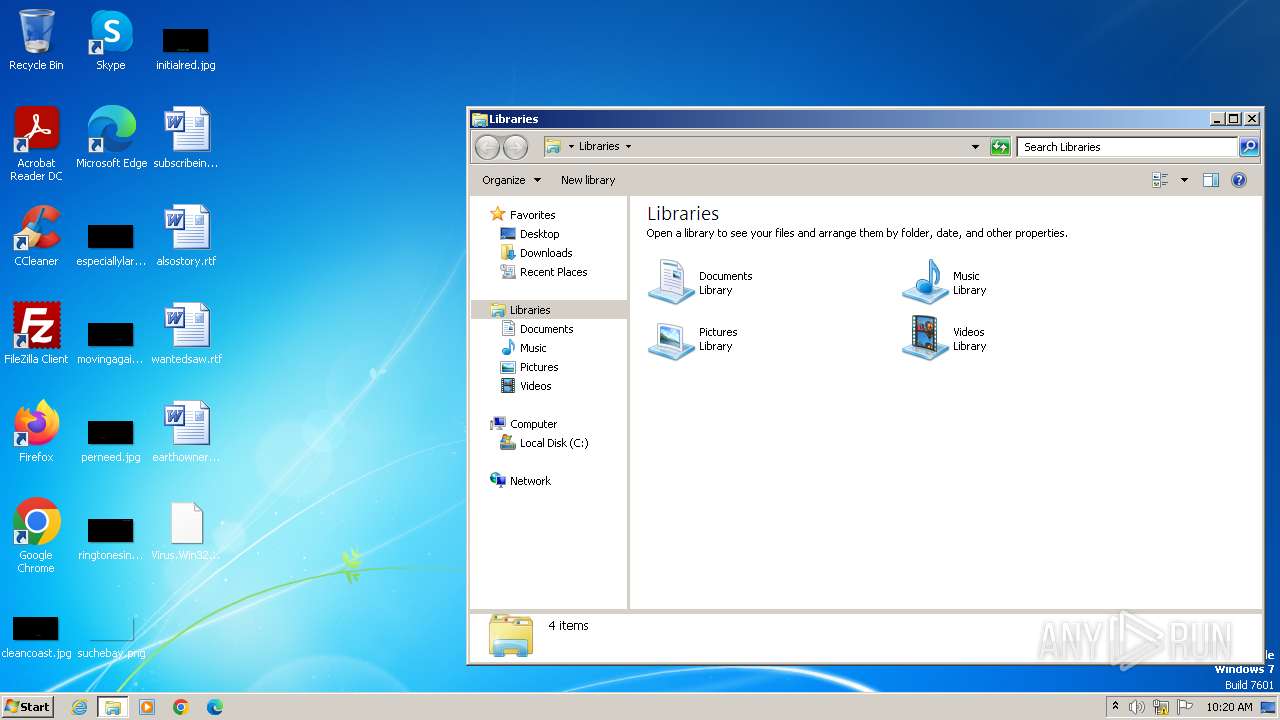
Task: Select perneed.jpg desktop file
Action: (111, 440)
